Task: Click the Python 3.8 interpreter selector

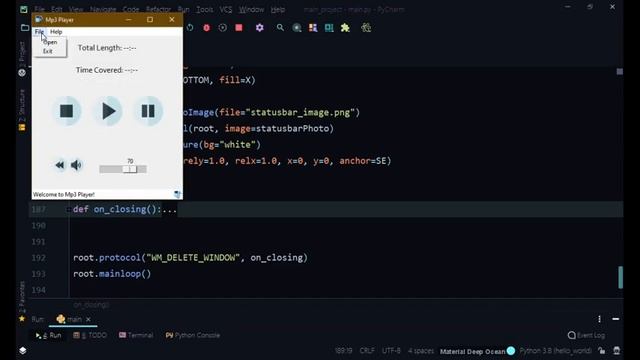Action: tap(556, 351)
